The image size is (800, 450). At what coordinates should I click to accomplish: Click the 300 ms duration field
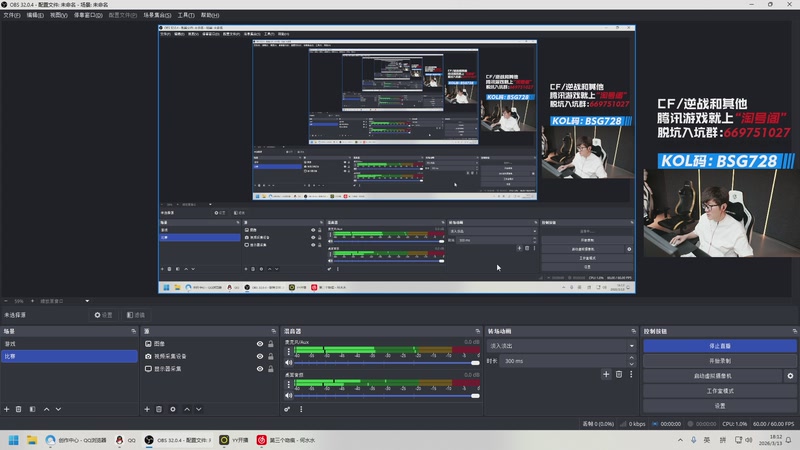(563, 361)
